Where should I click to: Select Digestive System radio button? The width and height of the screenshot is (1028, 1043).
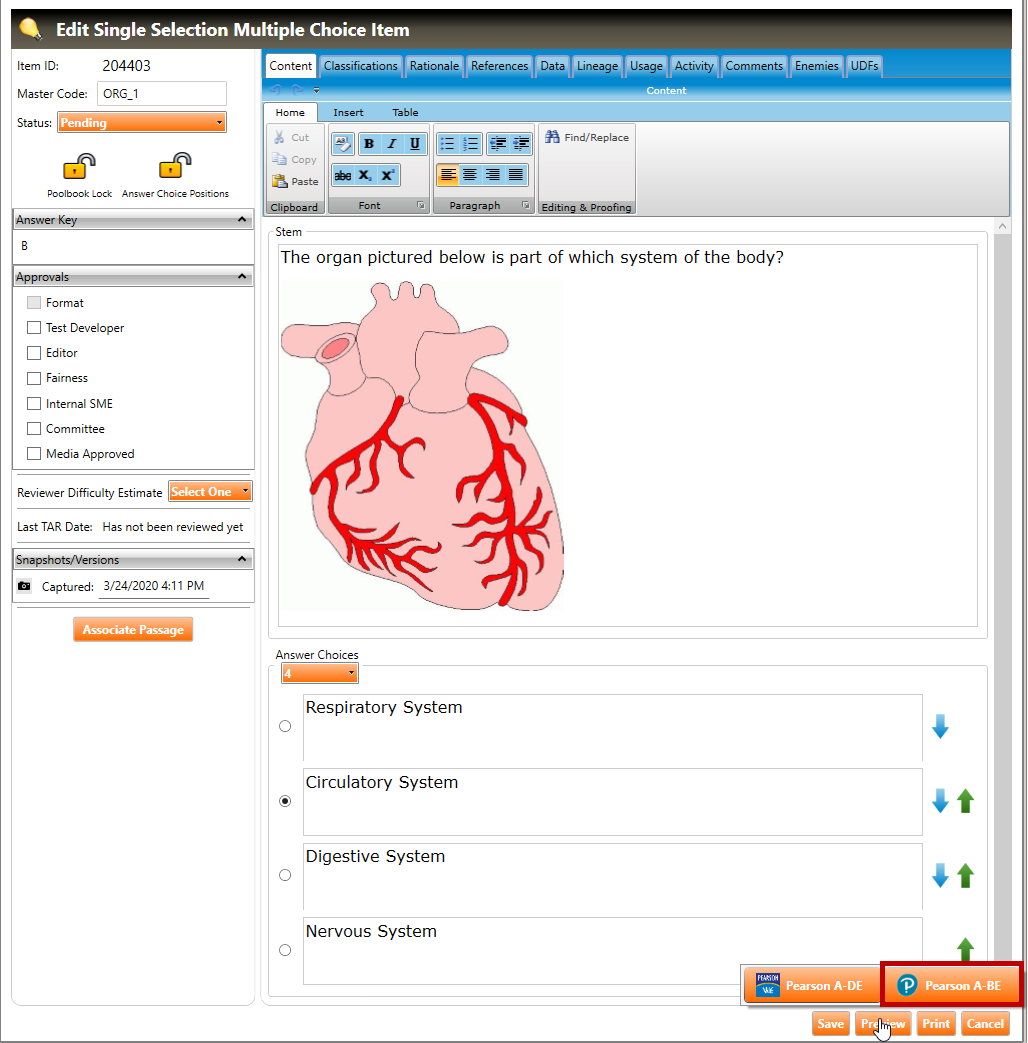point(285,875)
